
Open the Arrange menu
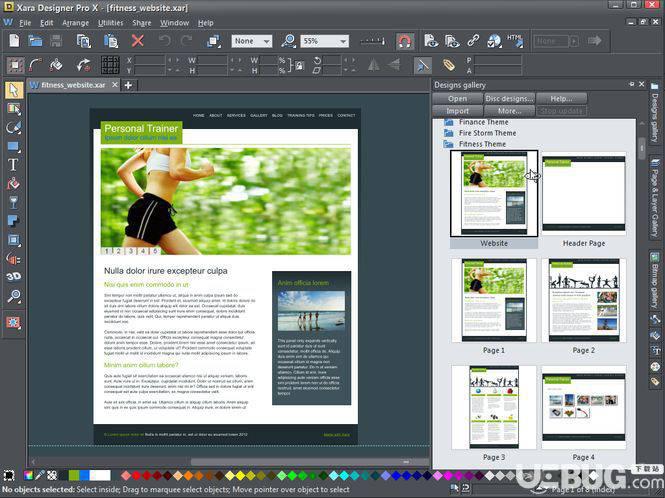click(75, 23)
